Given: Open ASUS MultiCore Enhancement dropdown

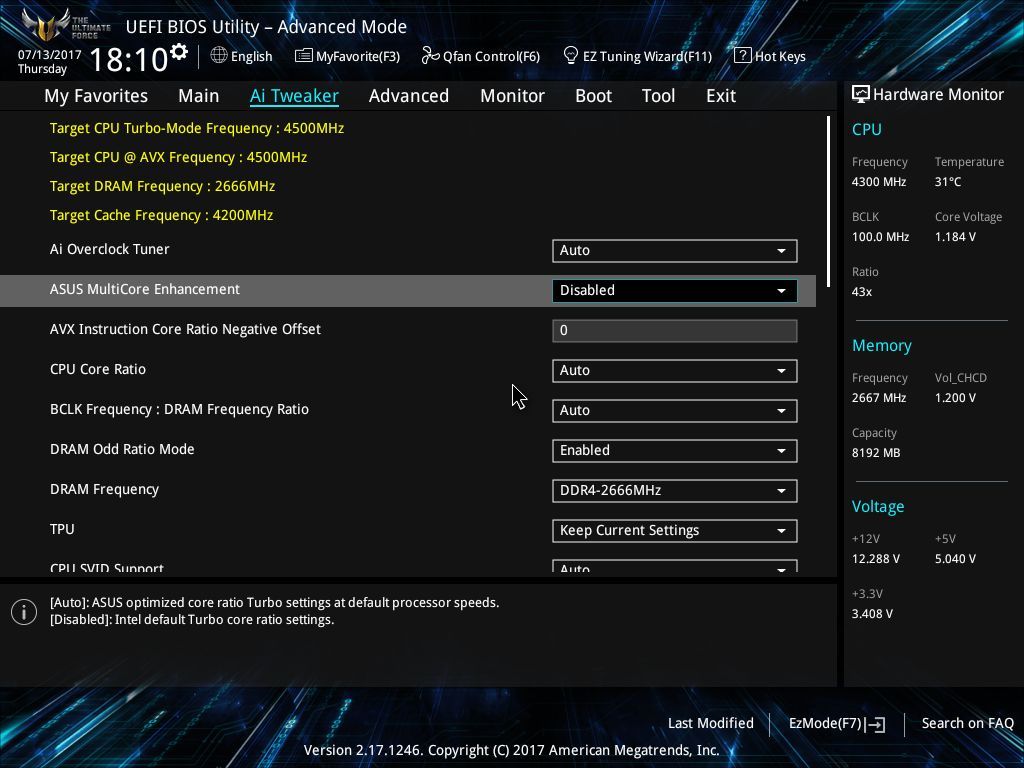Looking at the screenshot, I should 675,291.
